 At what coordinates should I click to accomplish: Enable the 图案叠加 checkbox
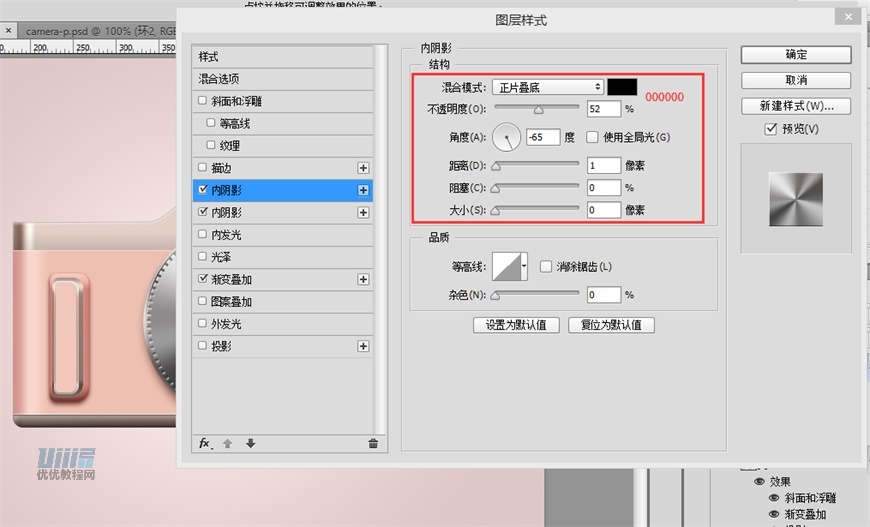click(203, 301)
